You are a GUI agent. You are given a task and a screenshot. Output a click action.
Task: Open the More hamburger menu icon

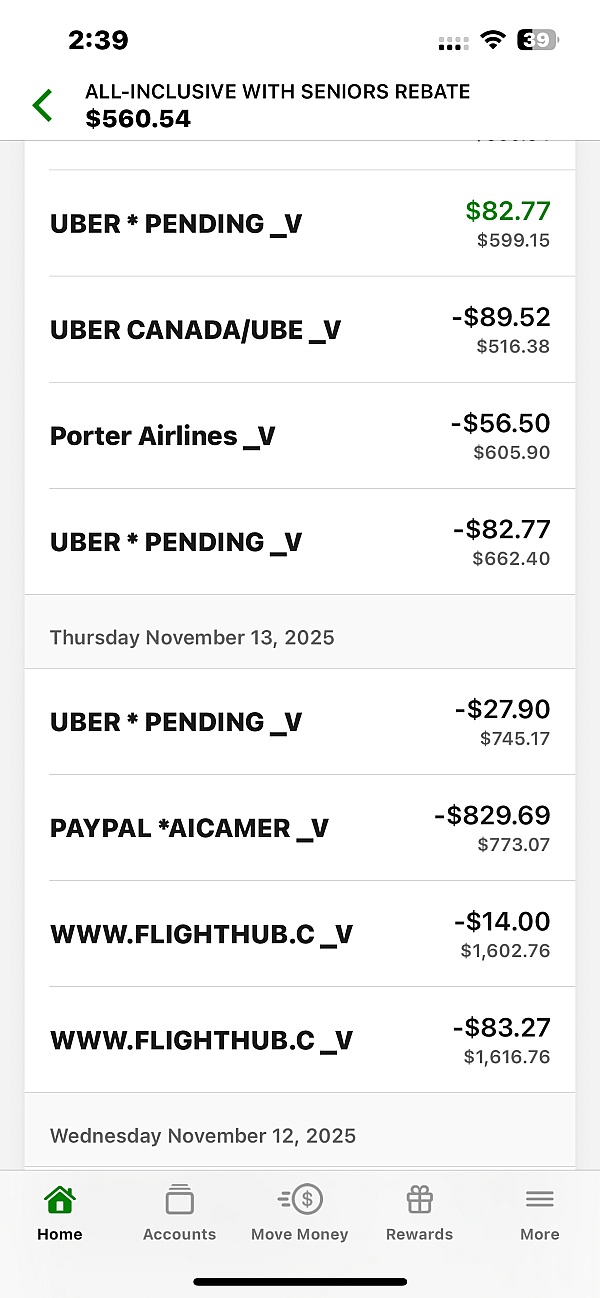coord(539,1199)
